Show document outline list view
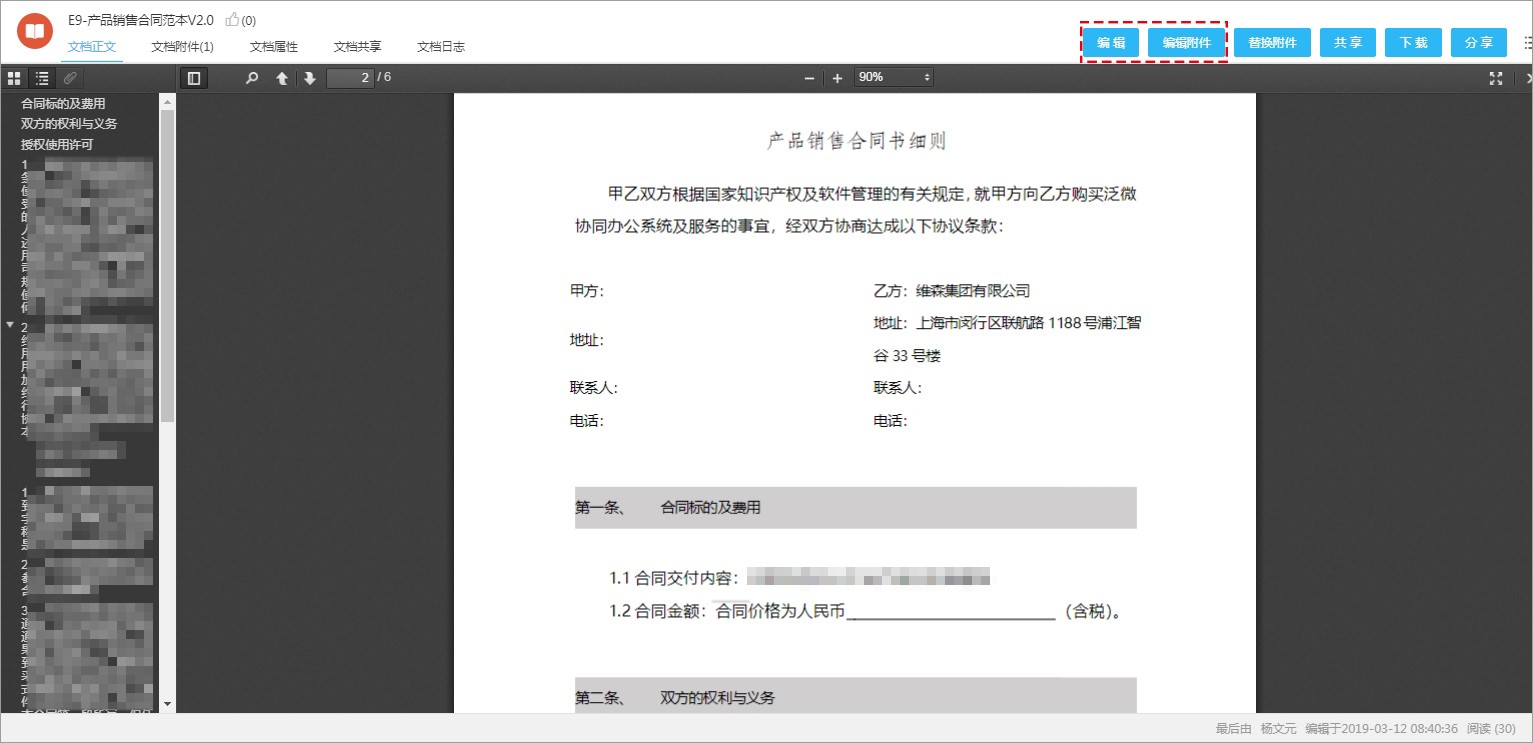Screen dimensions: 1533x743 point(42,78)
